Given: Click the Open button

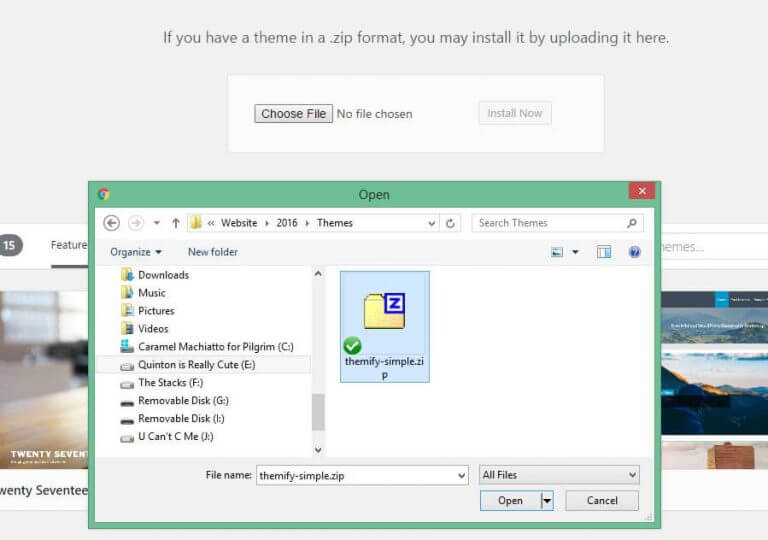Looking at the screenshot, I should (x=510, y=500).
